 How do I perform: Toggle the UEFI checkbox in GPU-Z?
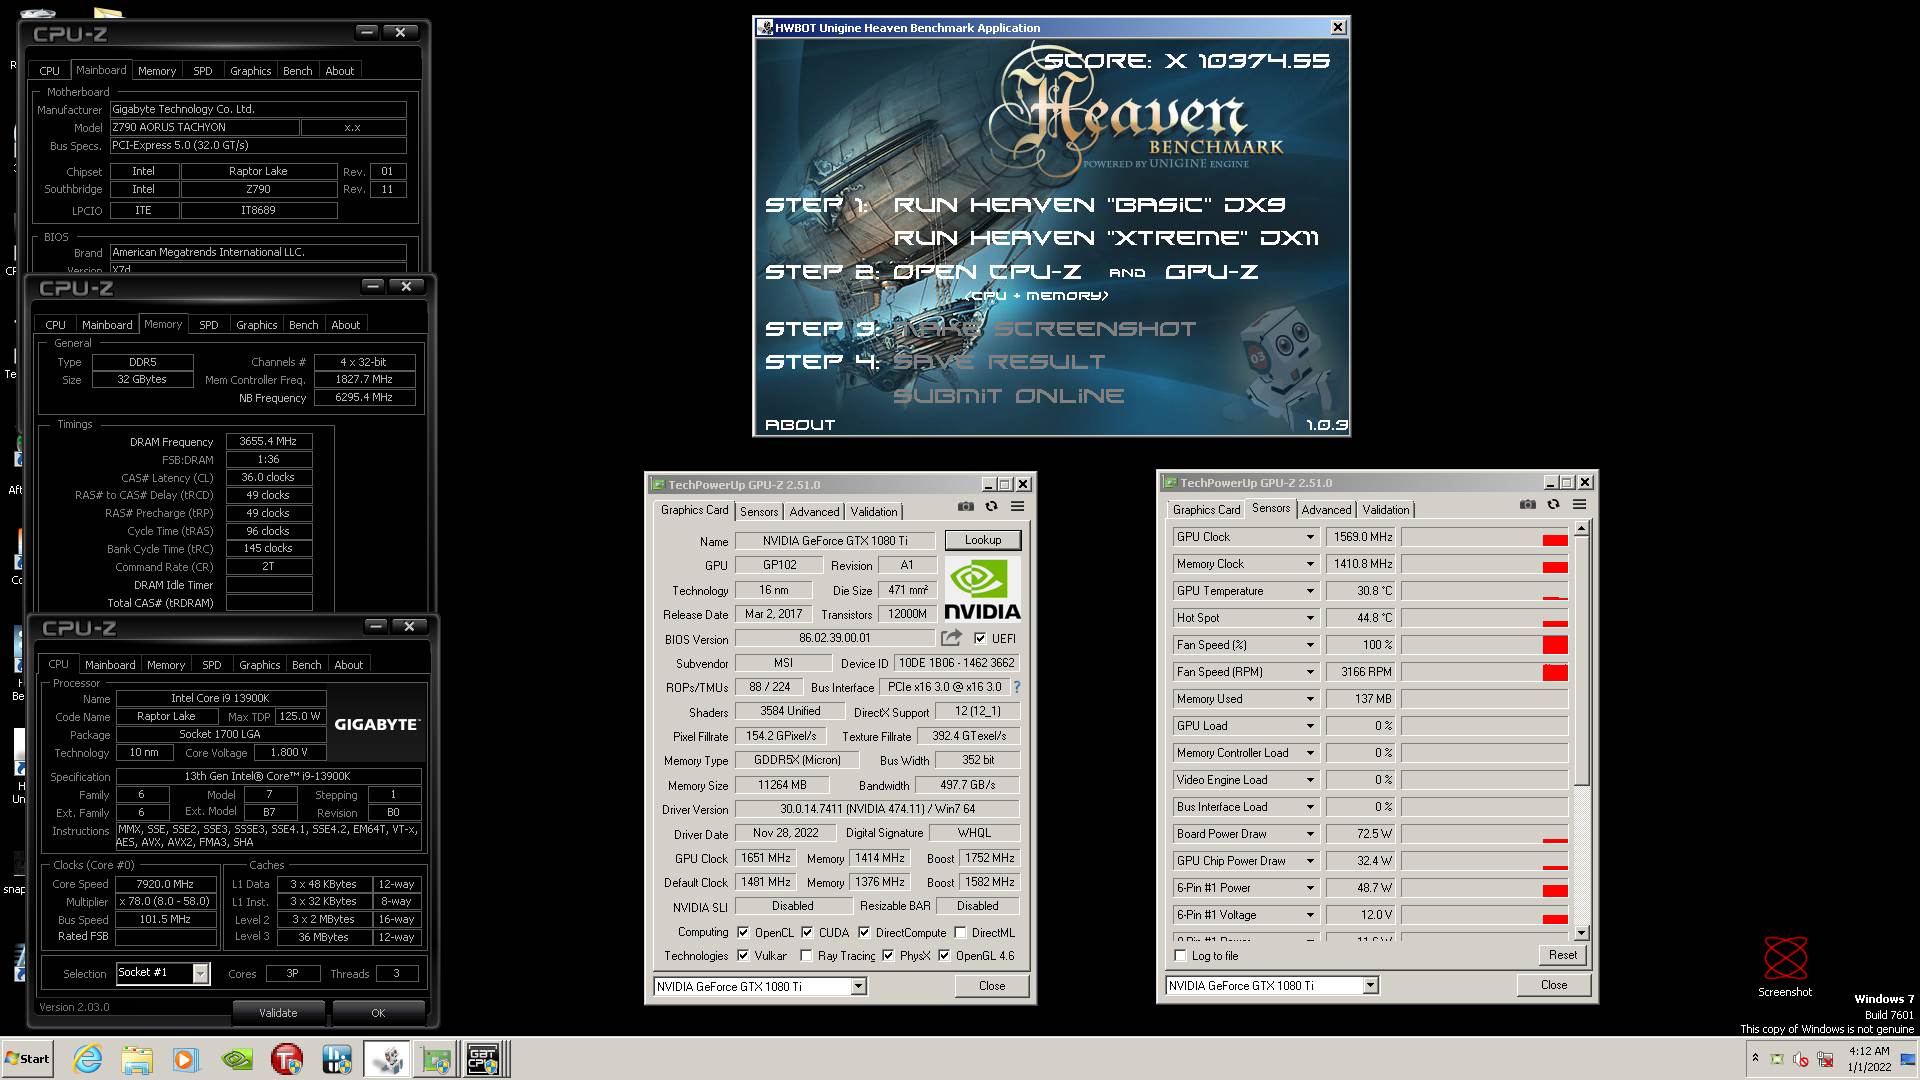point(980,638)
